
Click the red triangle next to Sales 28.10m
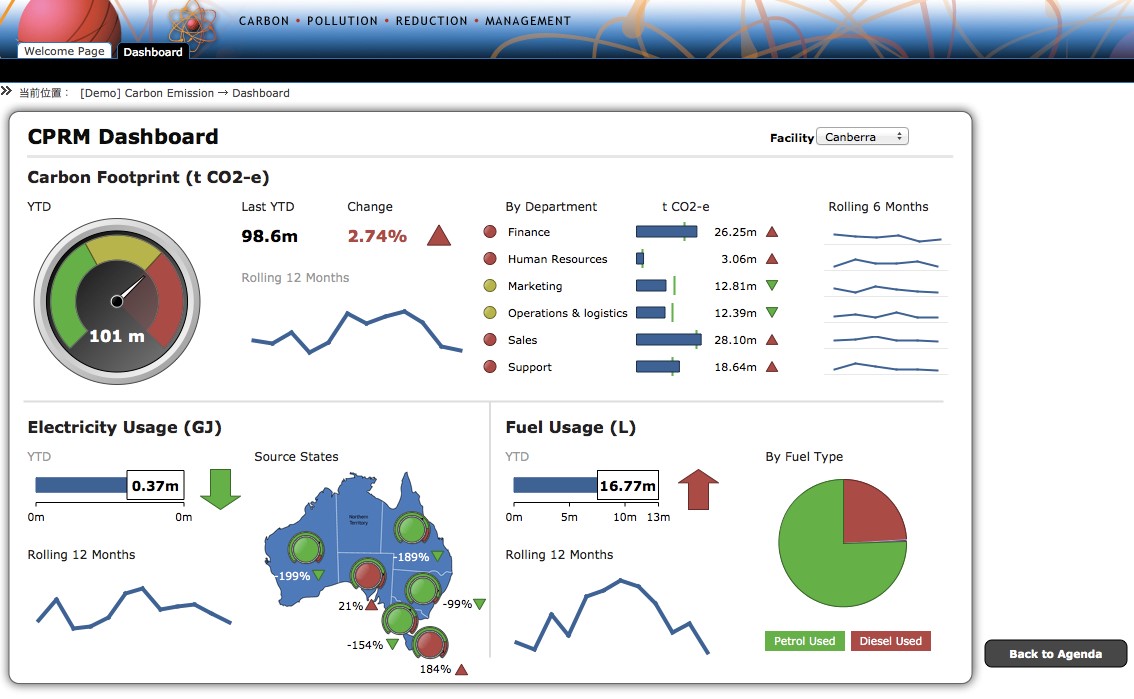(x=771, y=340)
